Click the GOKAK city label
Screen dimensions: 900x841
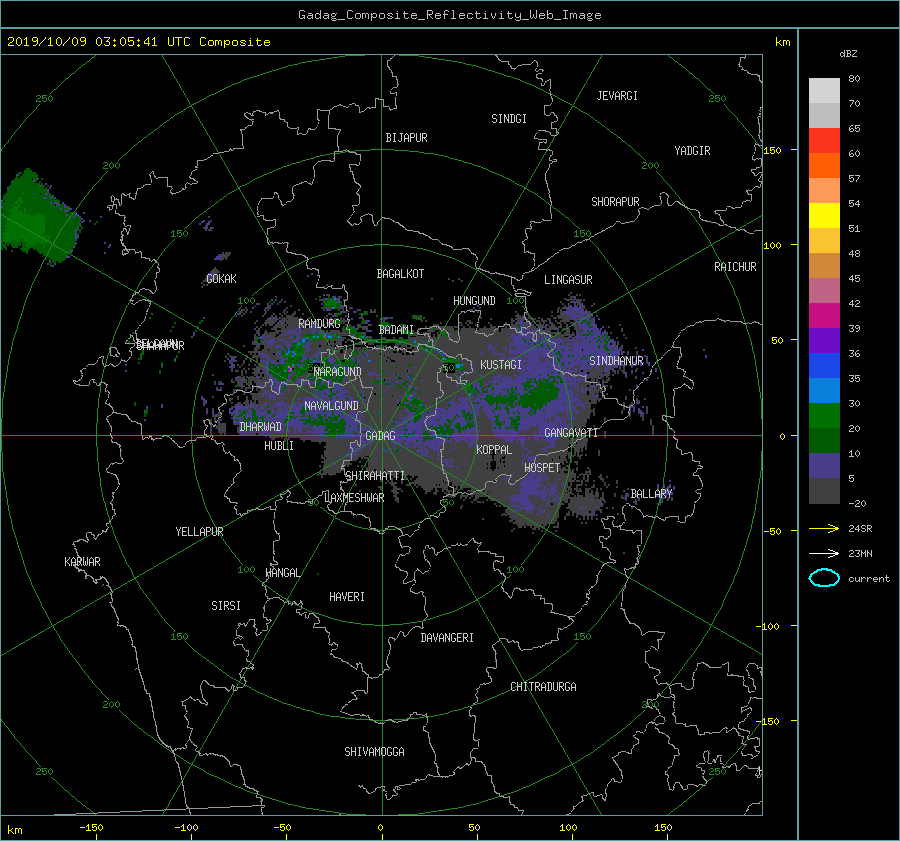coord(221,278)
